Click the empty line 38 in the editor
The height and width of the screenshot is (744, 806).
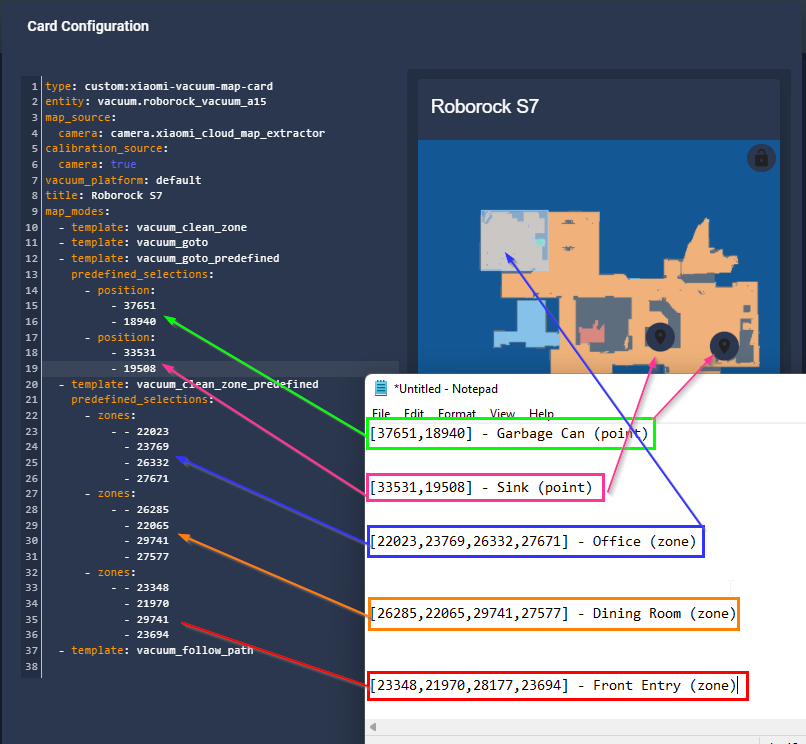(x=219, y=667)
